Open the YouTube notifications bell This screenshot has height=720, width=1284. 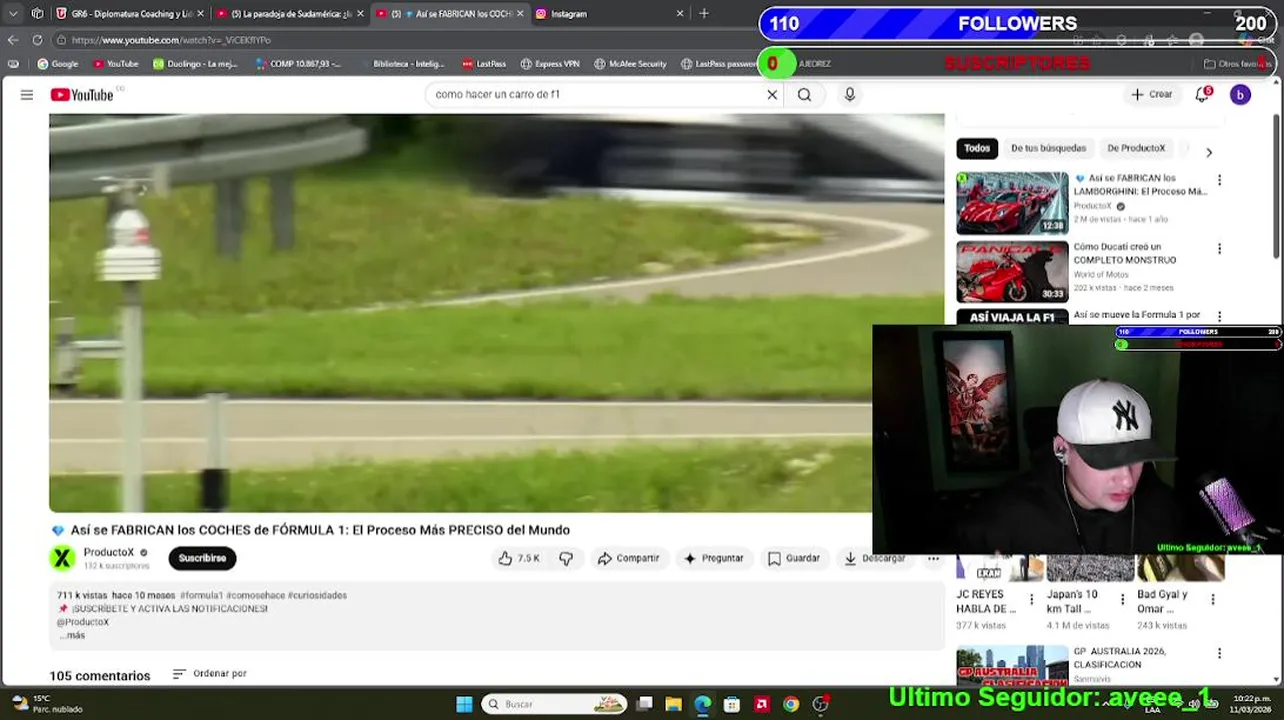tap(1203, 94)
